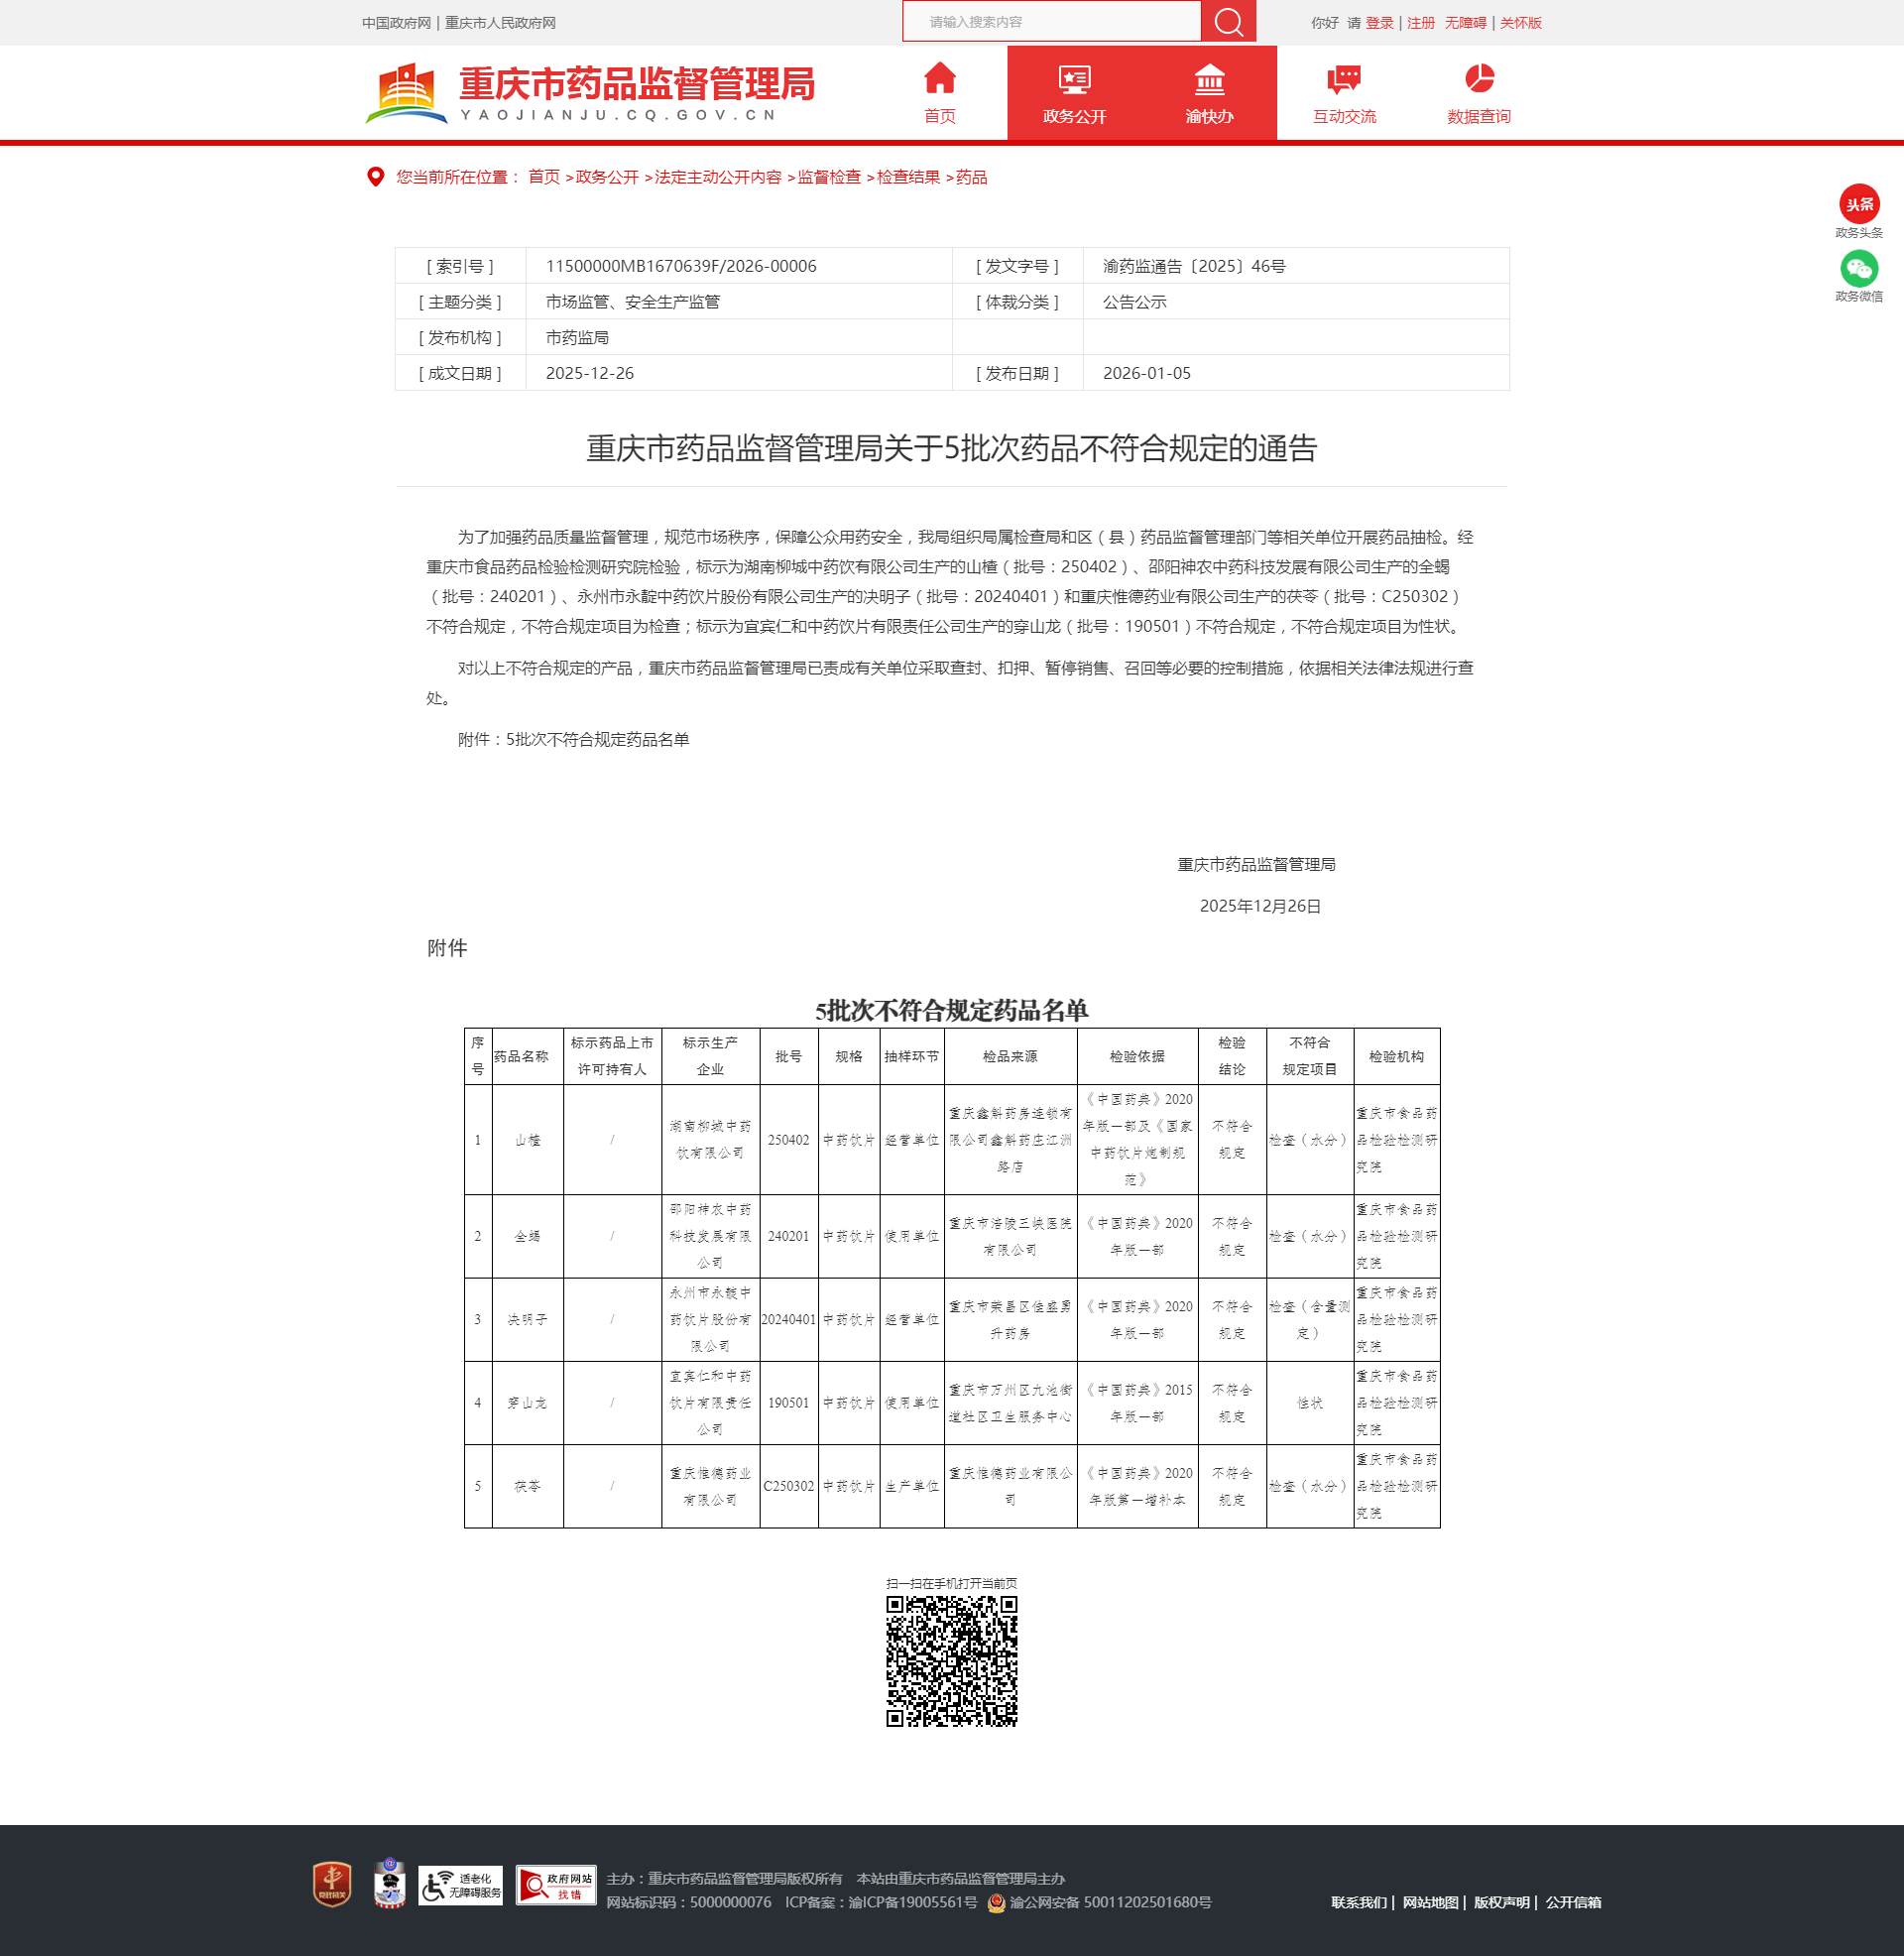Go to 监督检查 breadcrumb

point(828,177)
